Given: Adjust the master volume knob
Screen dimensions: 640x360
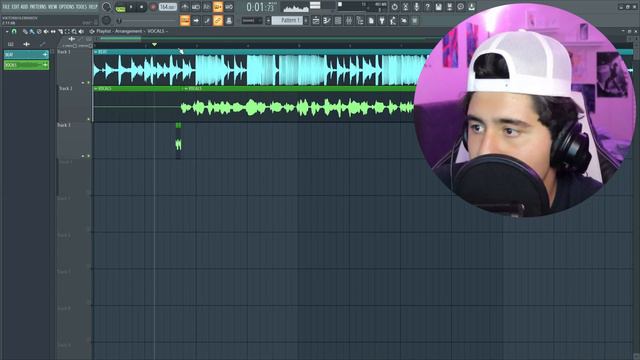Looking at the screenshot, I should (107, 7).
